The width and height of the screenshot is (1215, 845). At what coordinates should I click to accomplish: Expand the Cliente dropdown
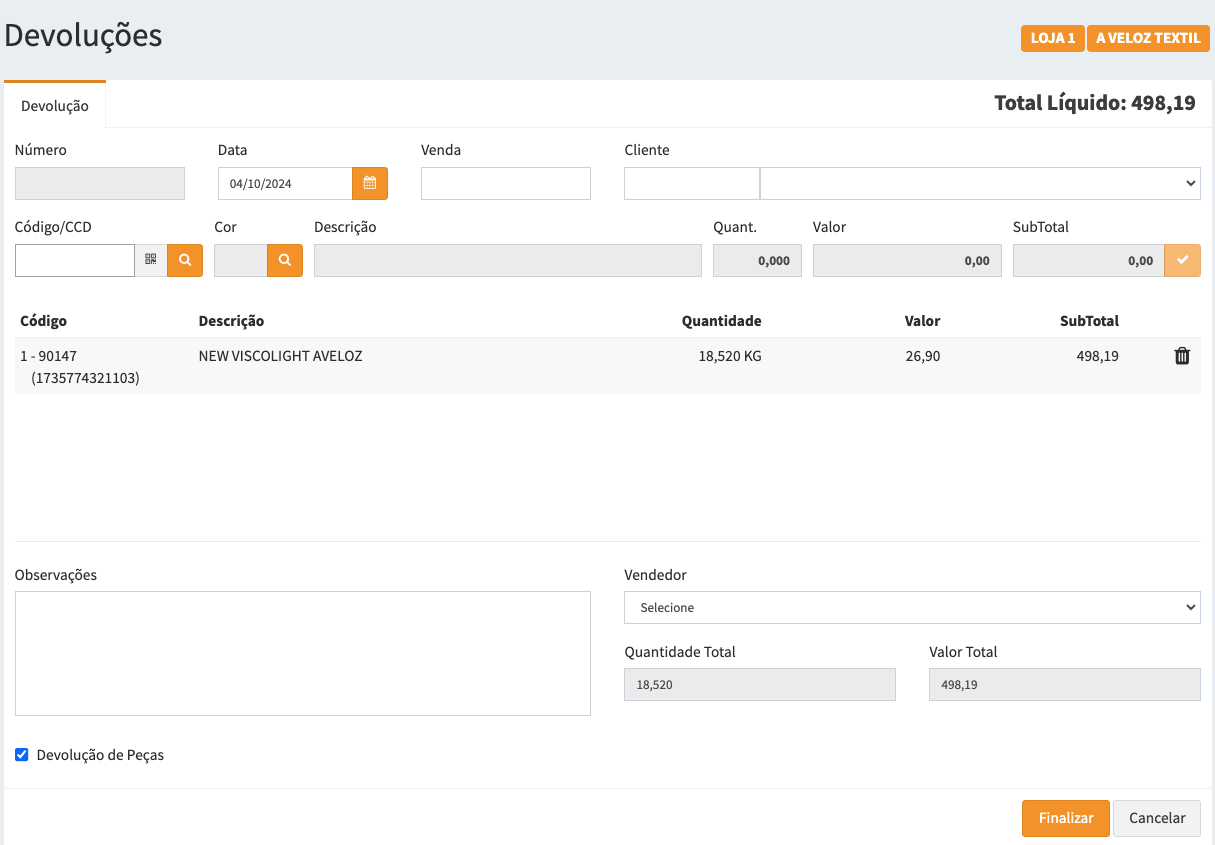pyautogui.click(x=980, y=184)
